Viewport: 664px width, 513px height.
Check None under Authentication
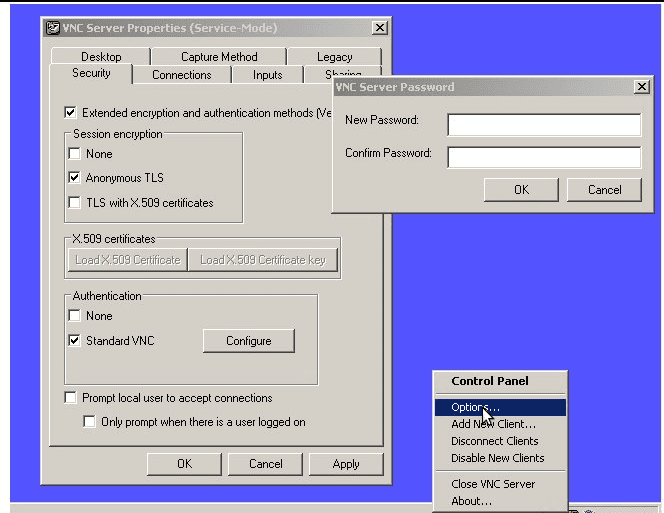[x=75, y=316]
